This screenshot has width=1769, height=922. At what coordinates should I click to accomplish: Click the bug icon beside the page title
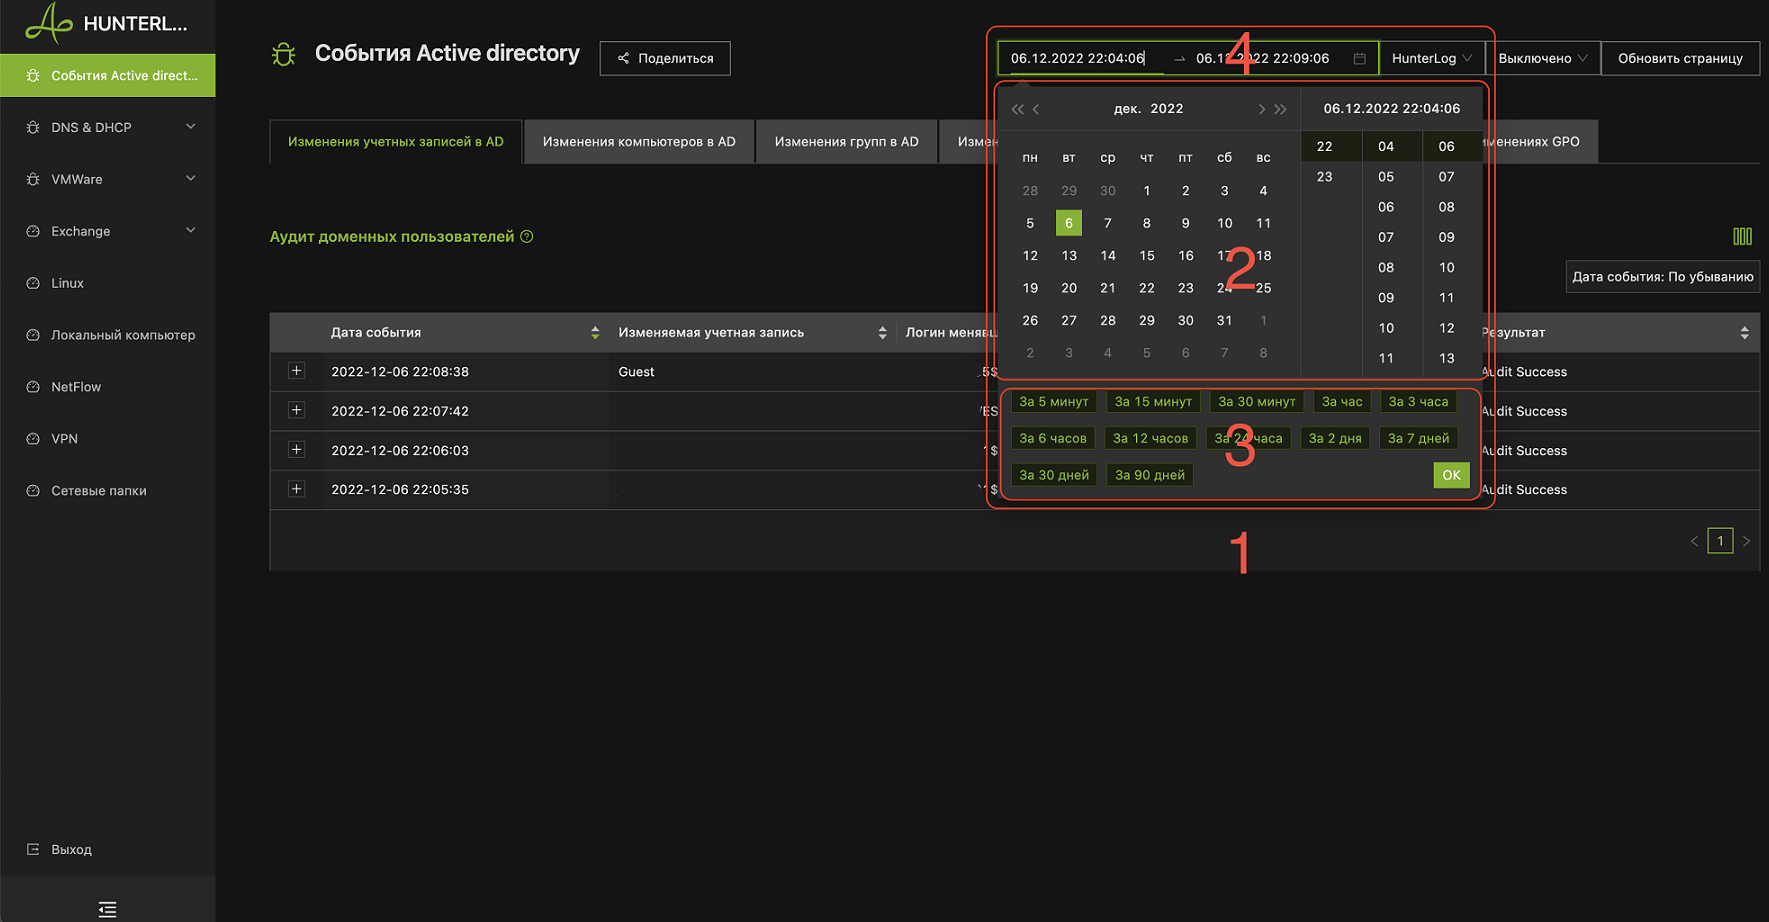284,54
